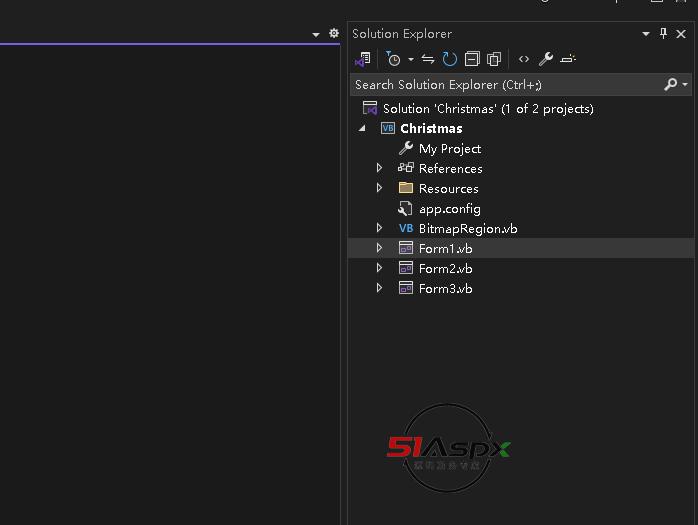The height and width of the screenshot is (525, 698).
Task: Open the Pending Changes Filter clock icon
Action: click(393, 59)
